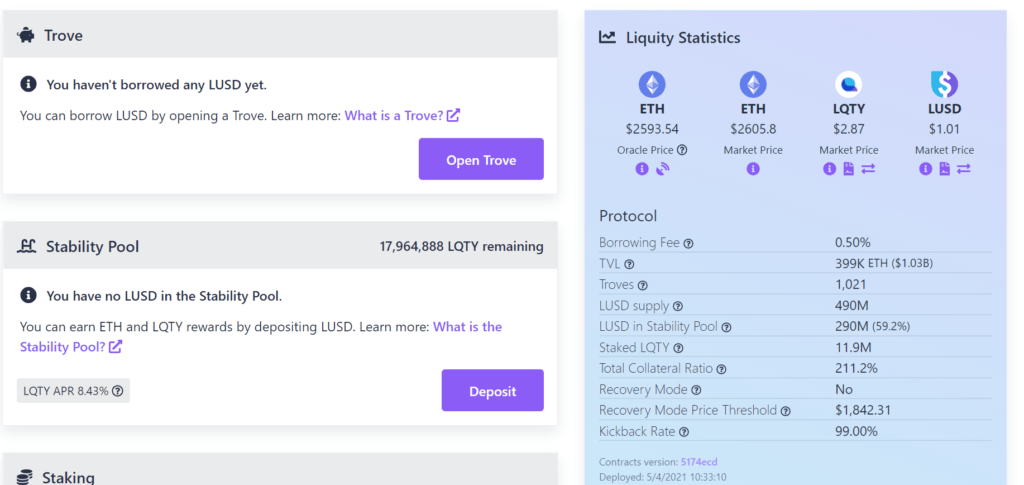Screen dimensions: 1024x485
Task: Click the LUSD market price info icon
Action: pos(925,169)
